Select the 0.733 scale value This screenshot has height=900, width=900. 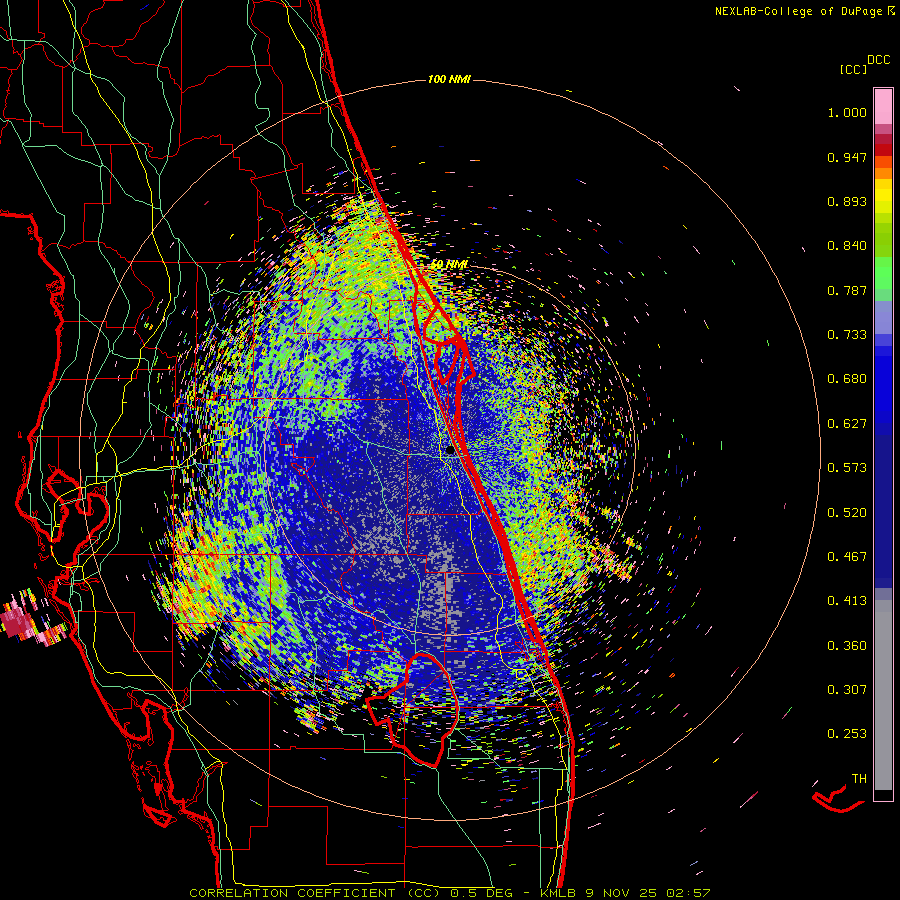pyautogui.click(x=847, y=335)
